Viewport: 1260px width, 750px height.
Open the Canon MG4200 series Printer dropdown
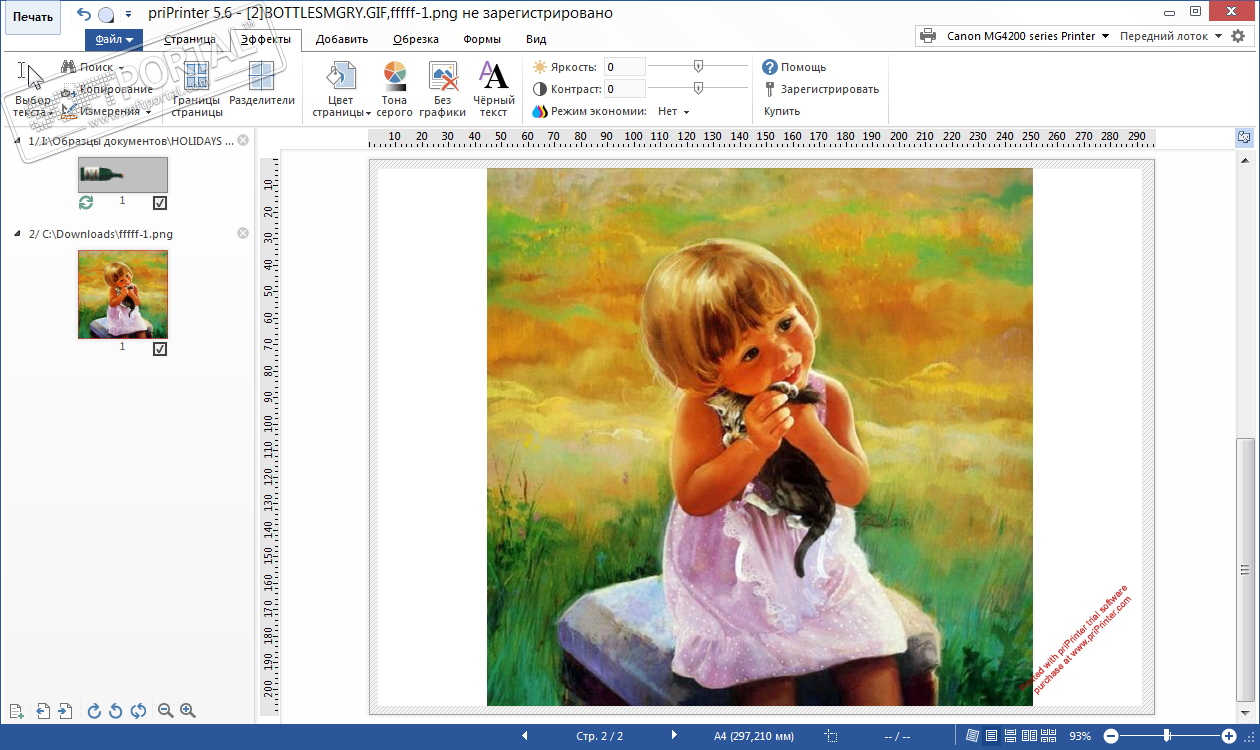pos(1014,36)
